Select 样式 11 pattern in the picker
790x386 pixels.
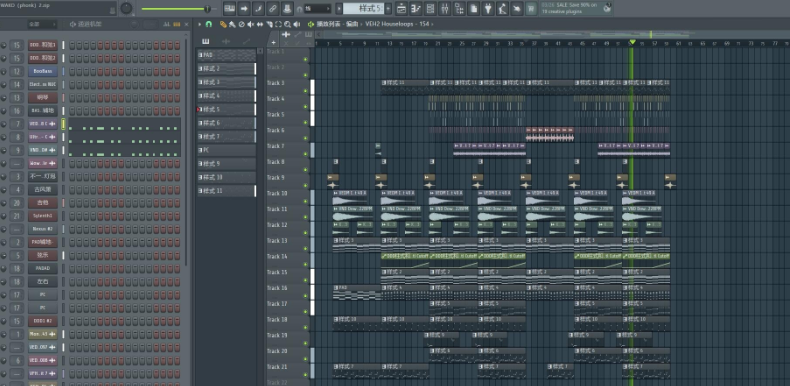coord(226,191)
